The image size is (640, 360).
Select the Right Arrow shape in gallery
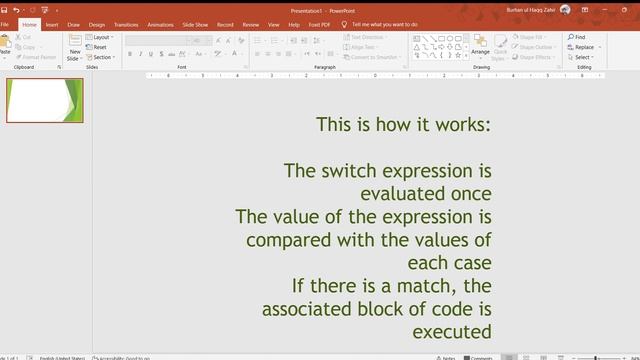(441, 47)
